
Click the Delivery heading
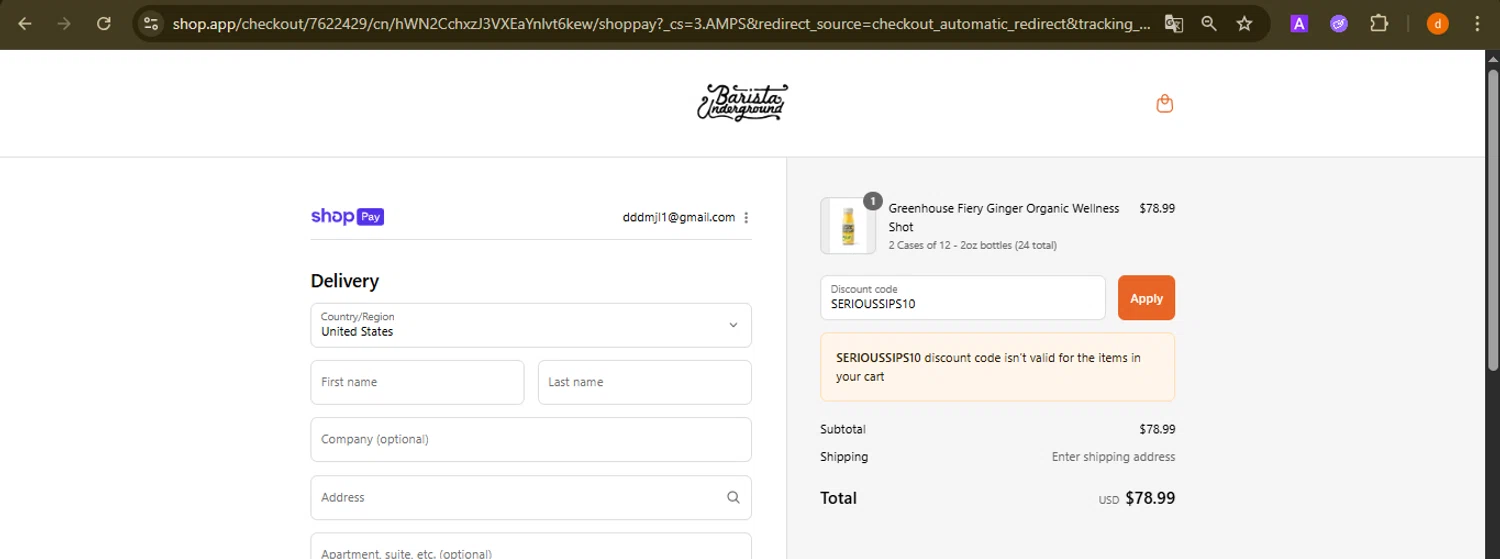(x=345, y=281)
